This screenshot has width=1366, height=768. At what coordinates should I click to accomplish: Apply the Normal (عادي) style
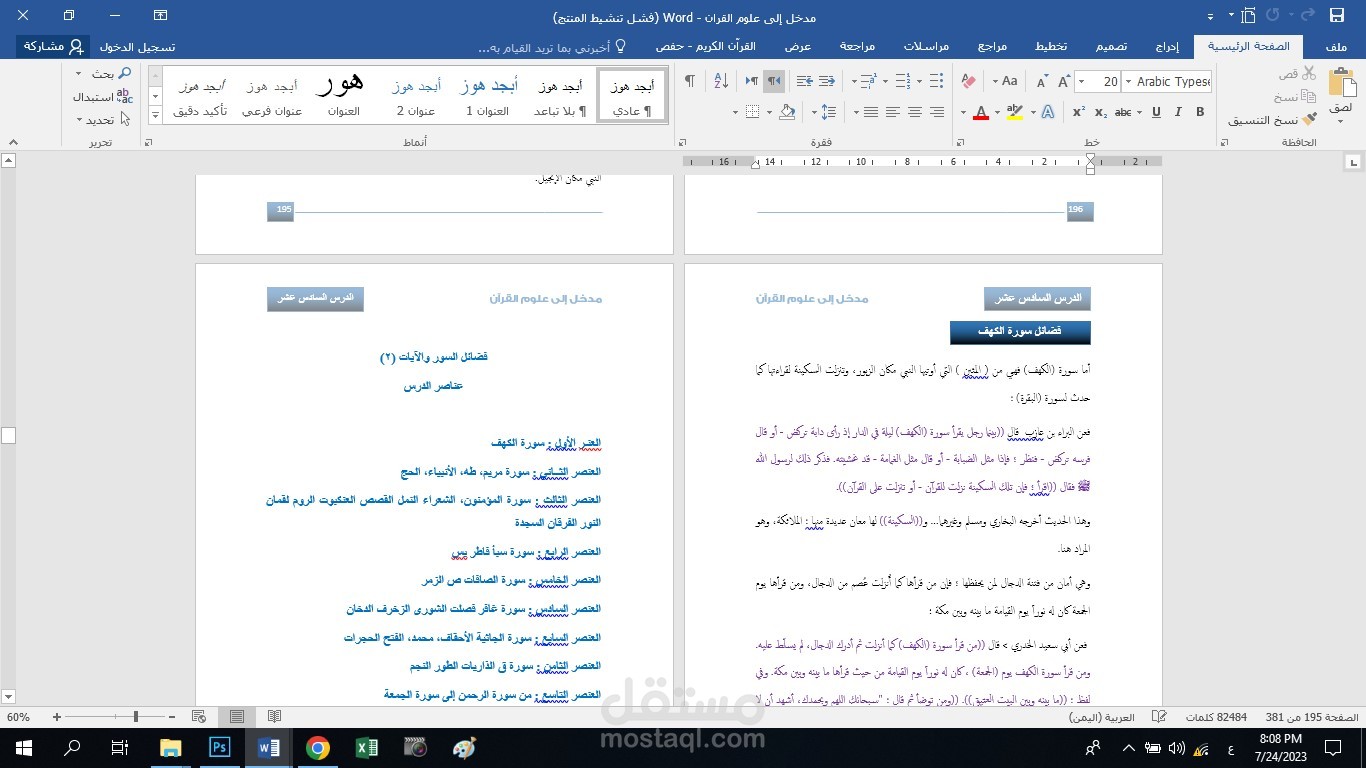[x=632, y=96]
